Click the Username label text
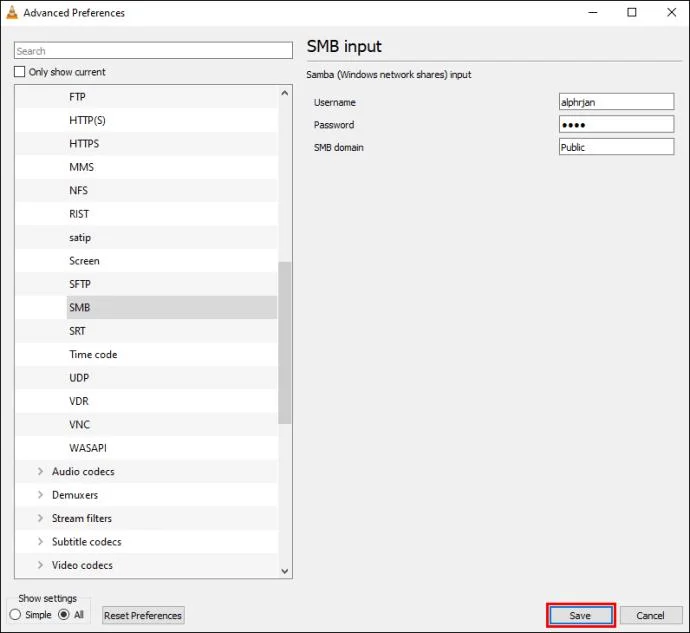This screenshot has height=633, width=690. pos(335,102)
